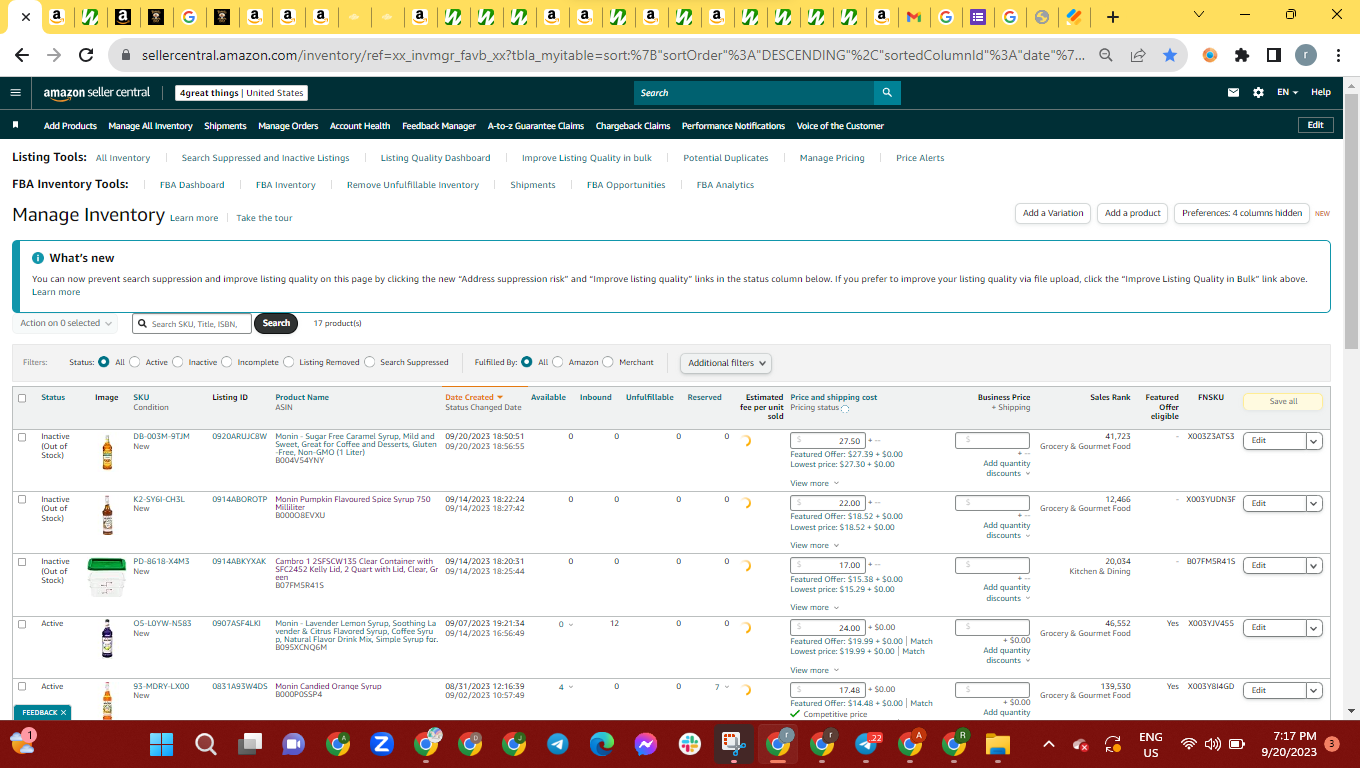
Task: Reload the page with browser refresh
Action: tap(86, 56)
